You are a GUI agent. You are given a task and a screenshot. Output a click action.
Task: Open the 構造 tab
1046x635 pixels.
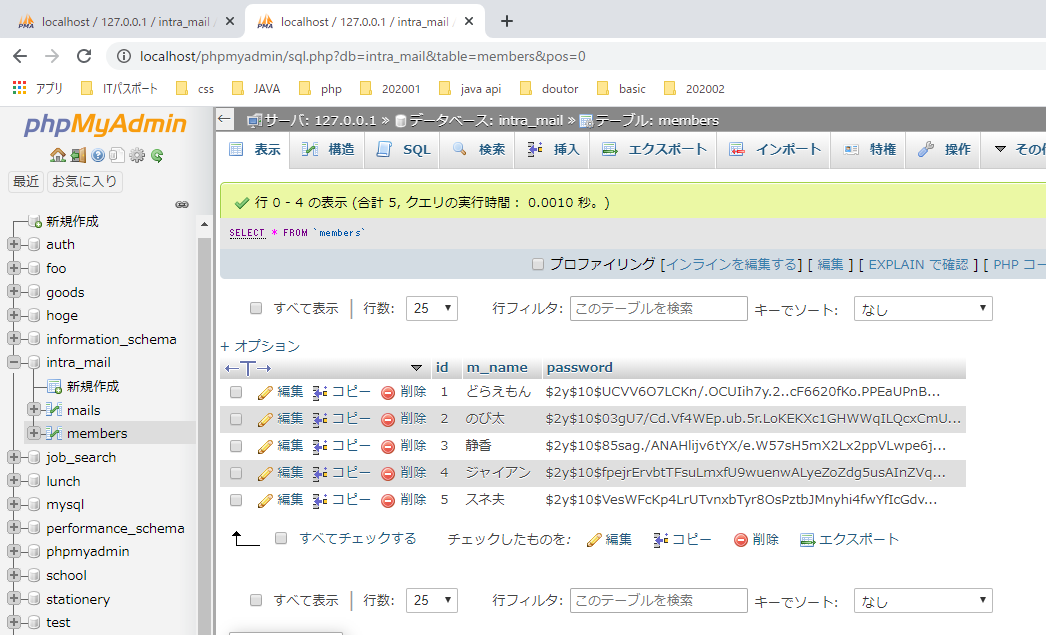(328, 149)
